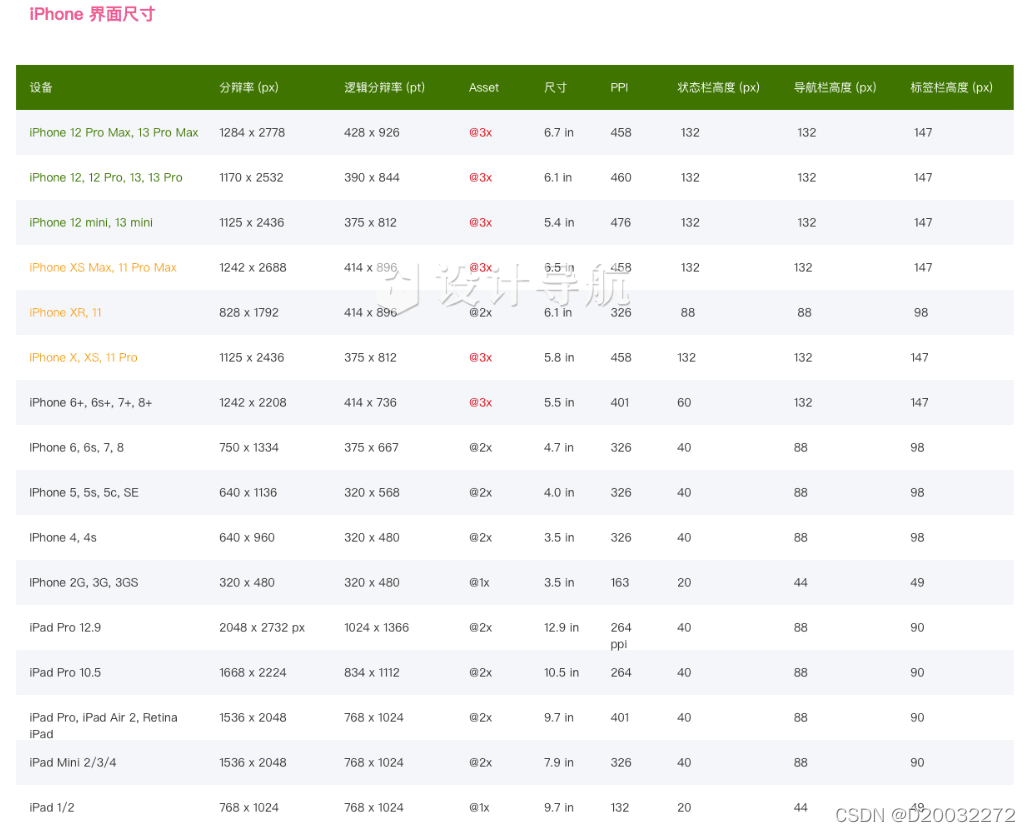Click the resolution value '750 x 1334'
This screenshot has width=1030, height=832.
pyautogui.click(x=249, y=447)
